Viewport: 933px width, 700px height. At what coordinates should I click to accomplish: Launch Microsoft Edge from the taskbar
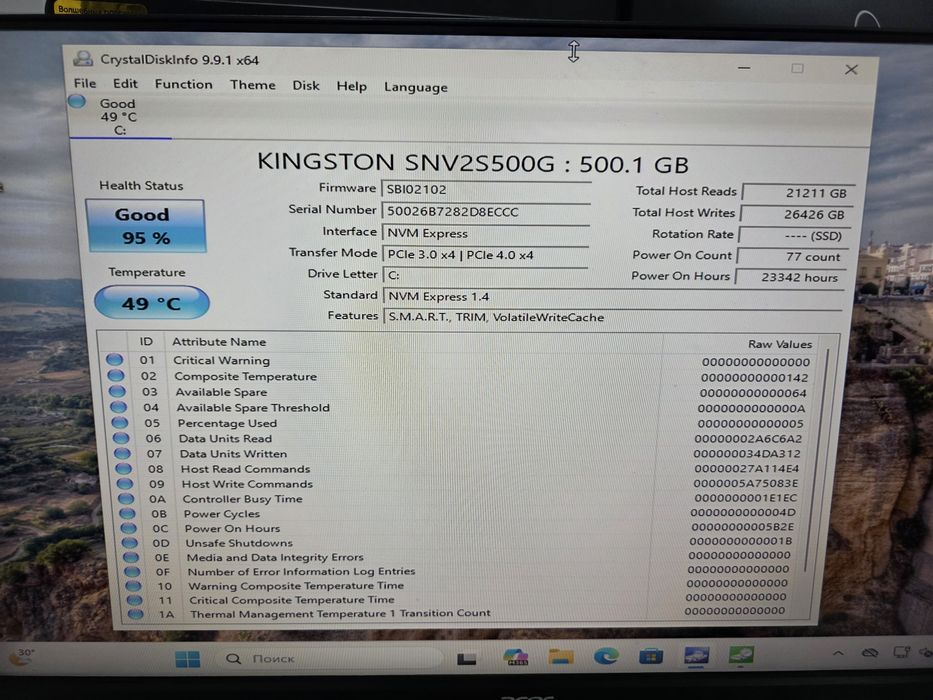pyautogui.click(x=606, y=656)
